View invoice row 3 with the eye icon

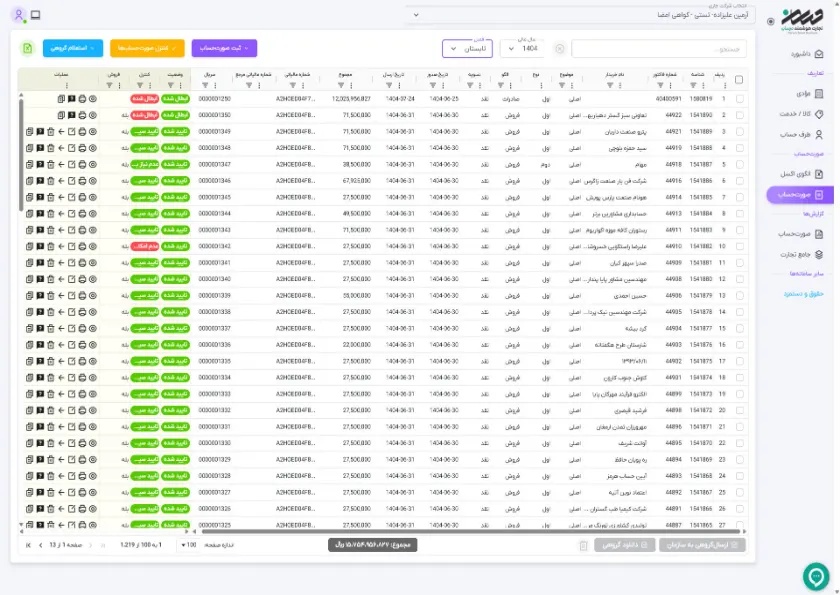tap(93, 132)
